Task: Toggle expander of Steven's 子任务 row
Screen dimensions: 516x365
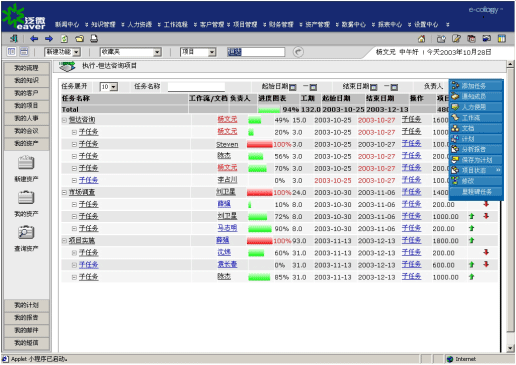Action: point(74,144)
